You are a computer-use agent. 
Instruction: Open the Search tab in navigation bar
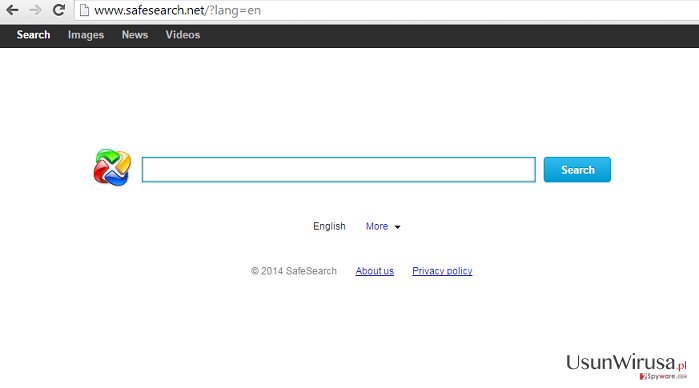33,35
